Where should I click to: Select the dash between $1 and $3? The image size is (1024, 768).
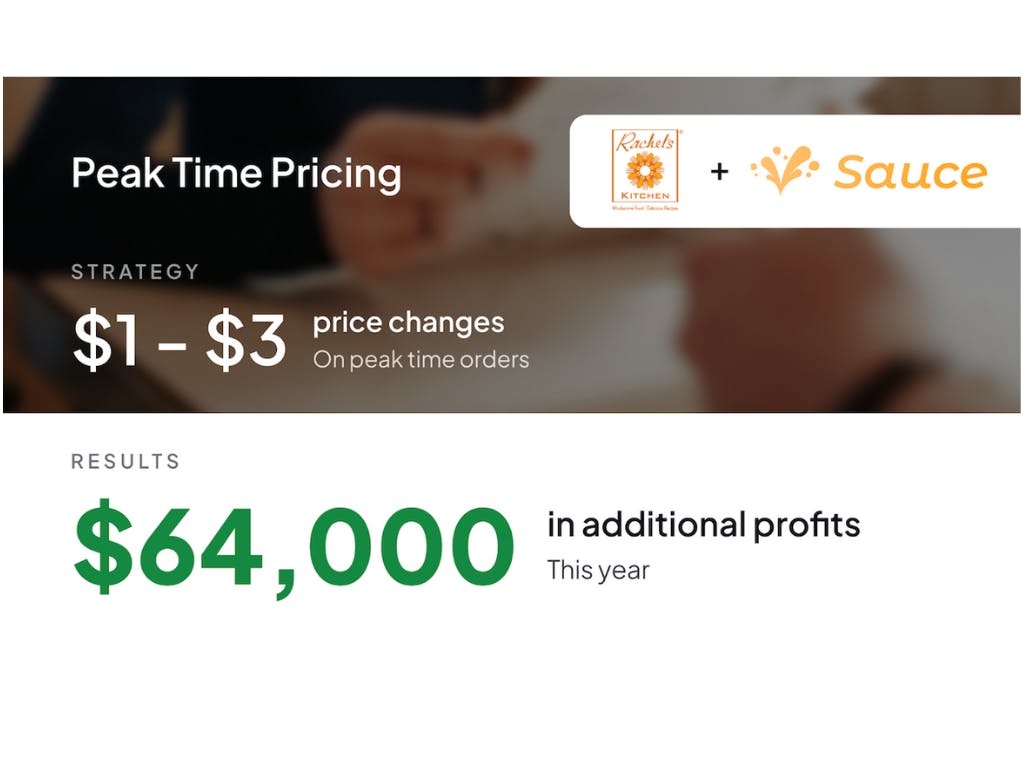[172, 345]
